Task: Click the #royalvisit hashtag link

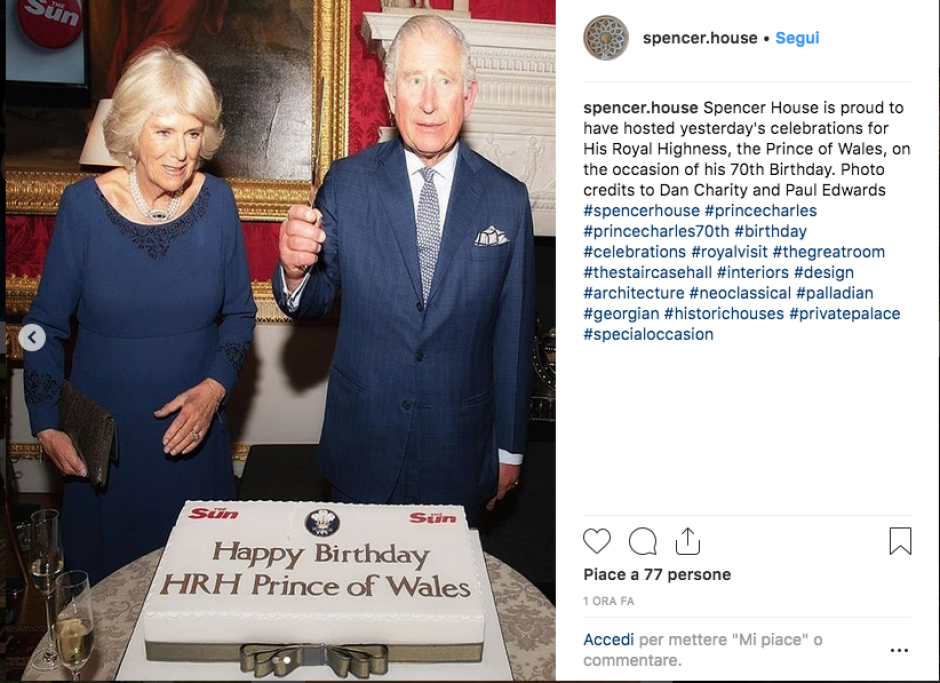Action: coord(729,252)
